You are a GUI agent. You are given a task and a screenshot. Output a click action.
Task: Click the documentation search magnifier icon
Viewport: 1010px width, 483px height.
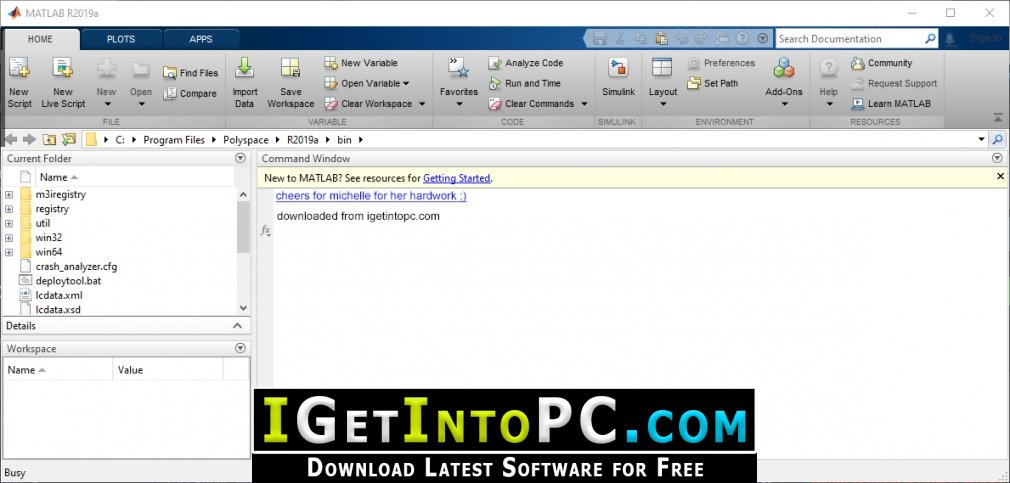click(x=929, y=39)
